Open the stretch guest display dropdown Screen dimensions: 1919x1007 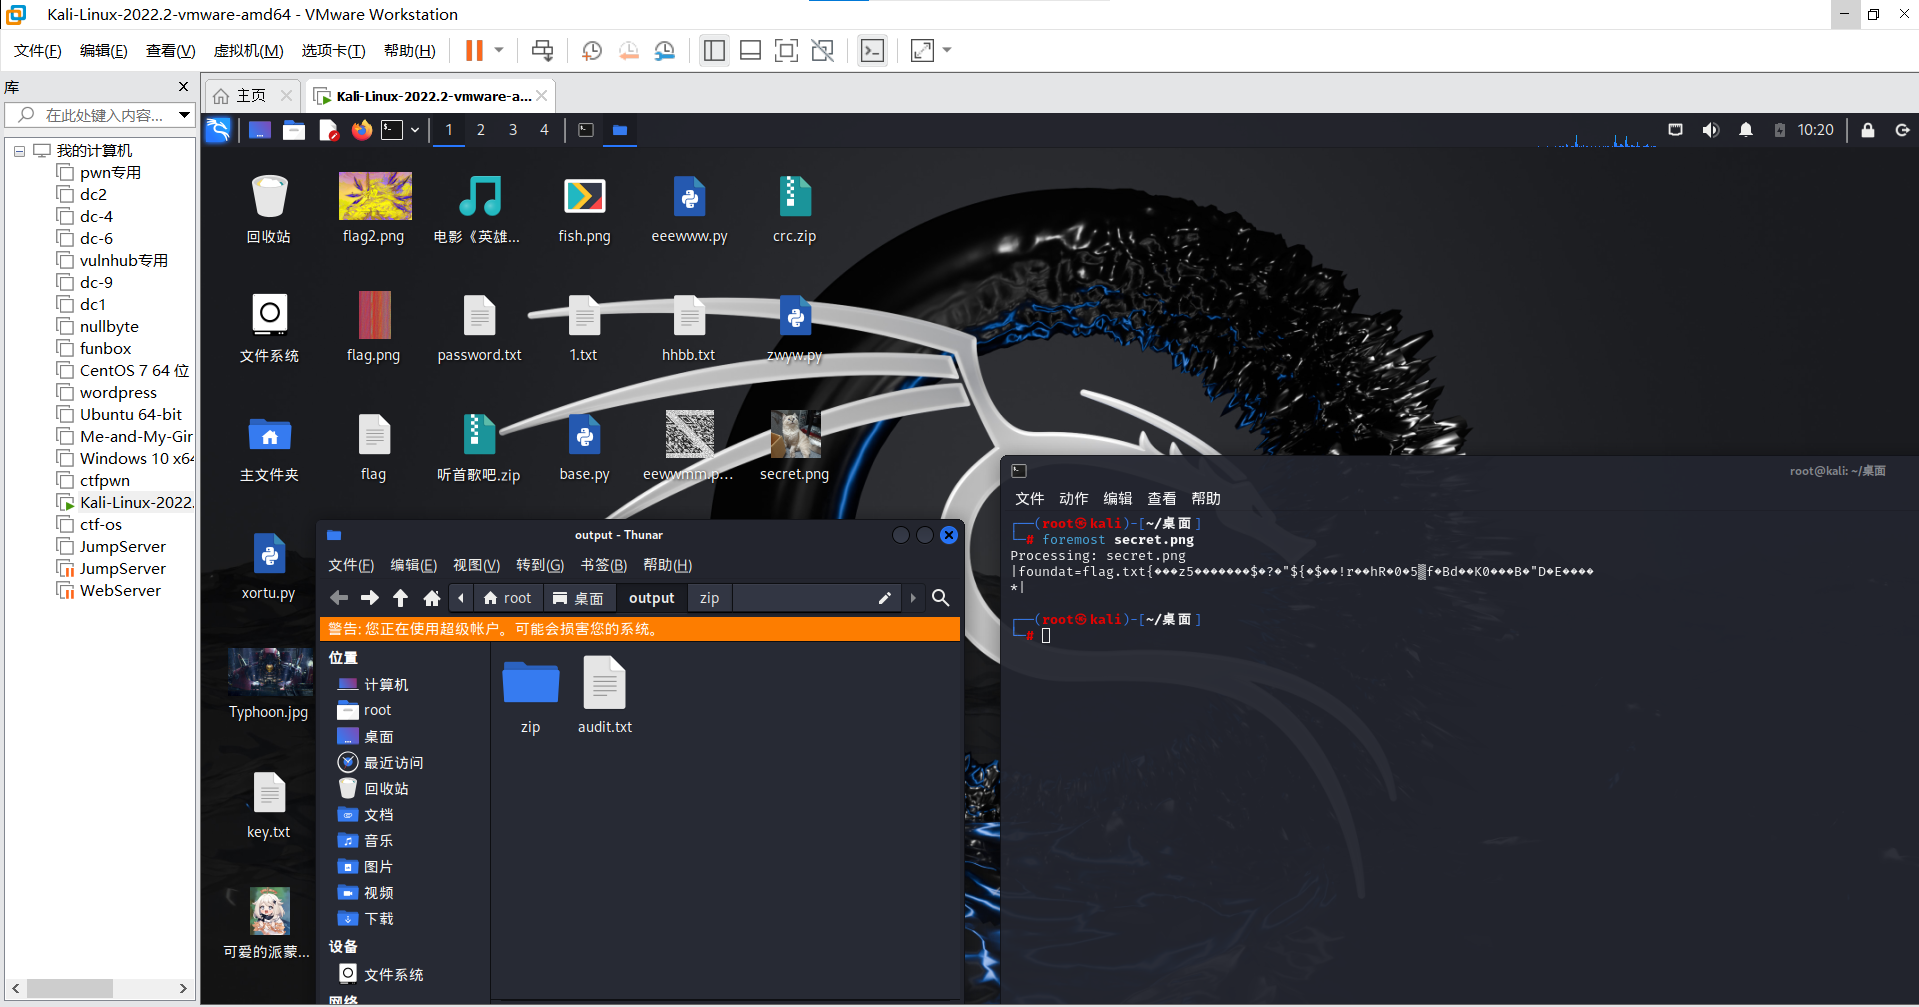click(x=947, y=51)
